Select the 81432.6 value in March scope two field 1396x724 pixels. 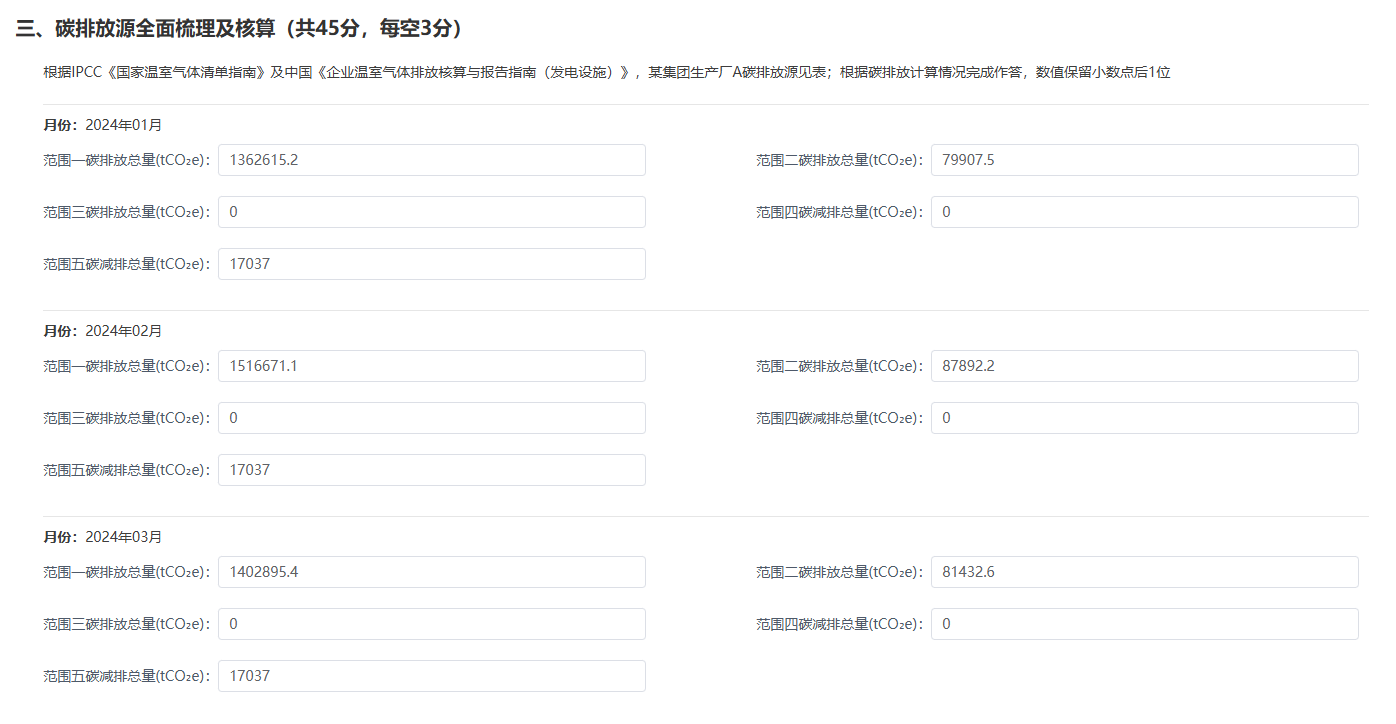[x=1145, y=572]
